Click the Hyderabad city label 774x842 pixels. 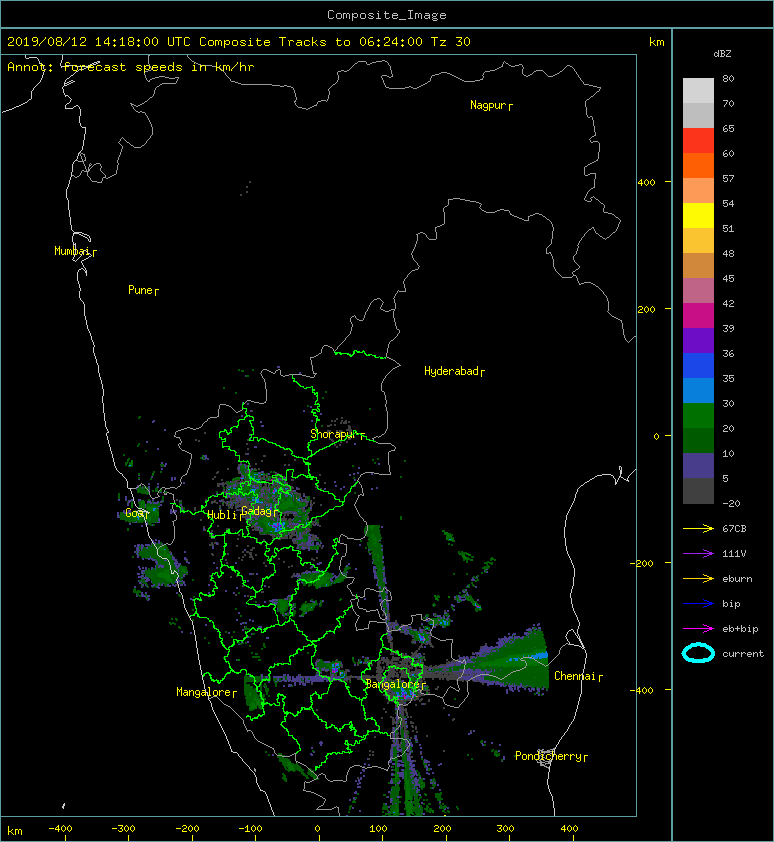pos(451,371)
